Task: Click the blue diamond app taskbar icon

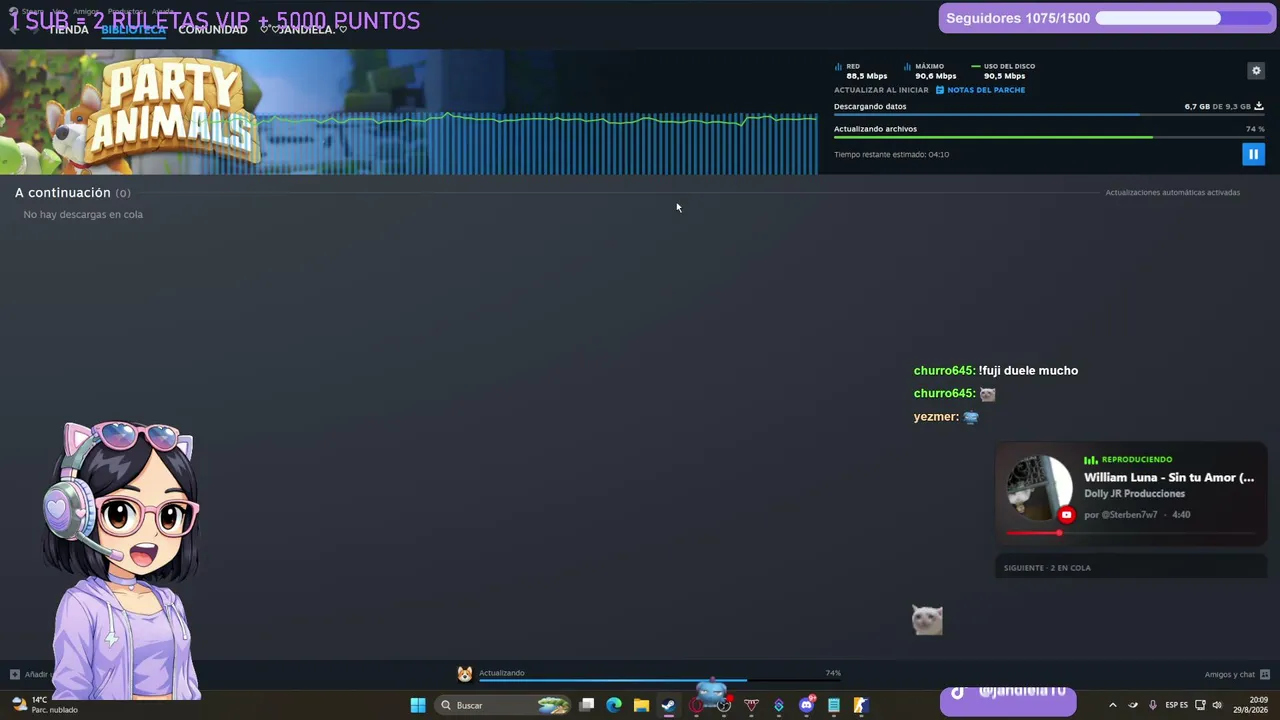Action: (x=778, y=705)
